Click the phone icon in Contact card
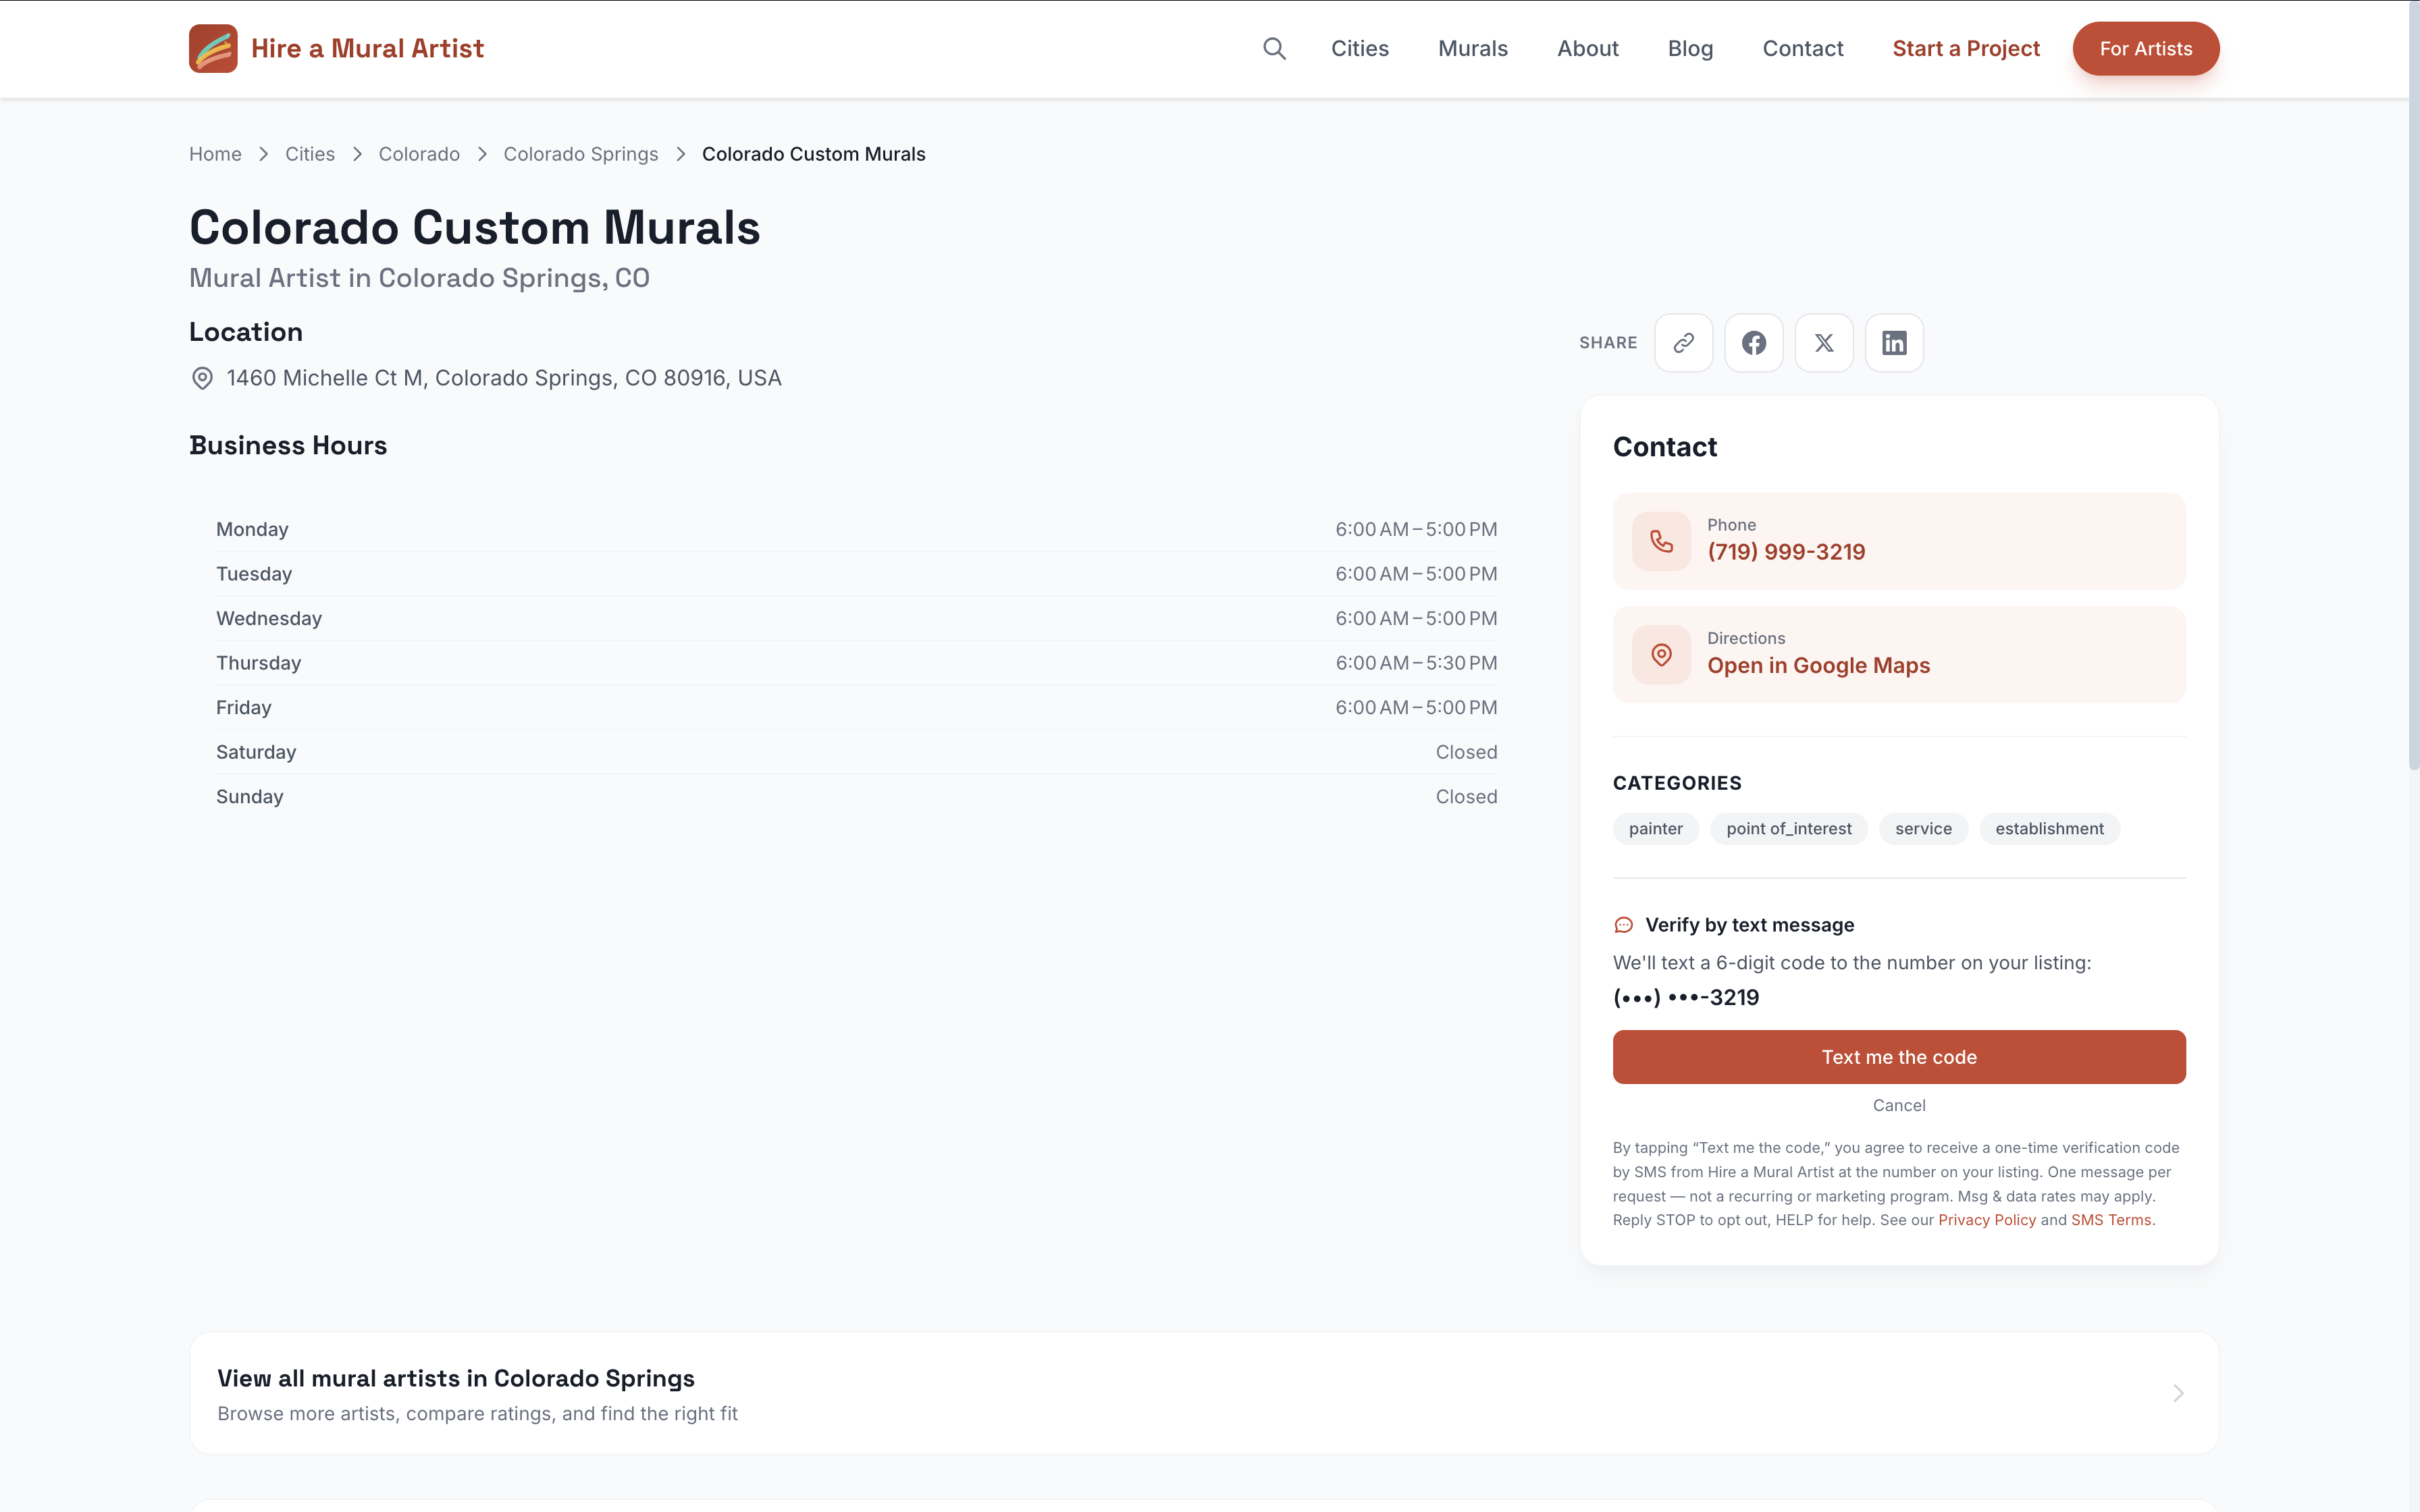Screen dimensions: 2420x1512 tap(1662, 541)
